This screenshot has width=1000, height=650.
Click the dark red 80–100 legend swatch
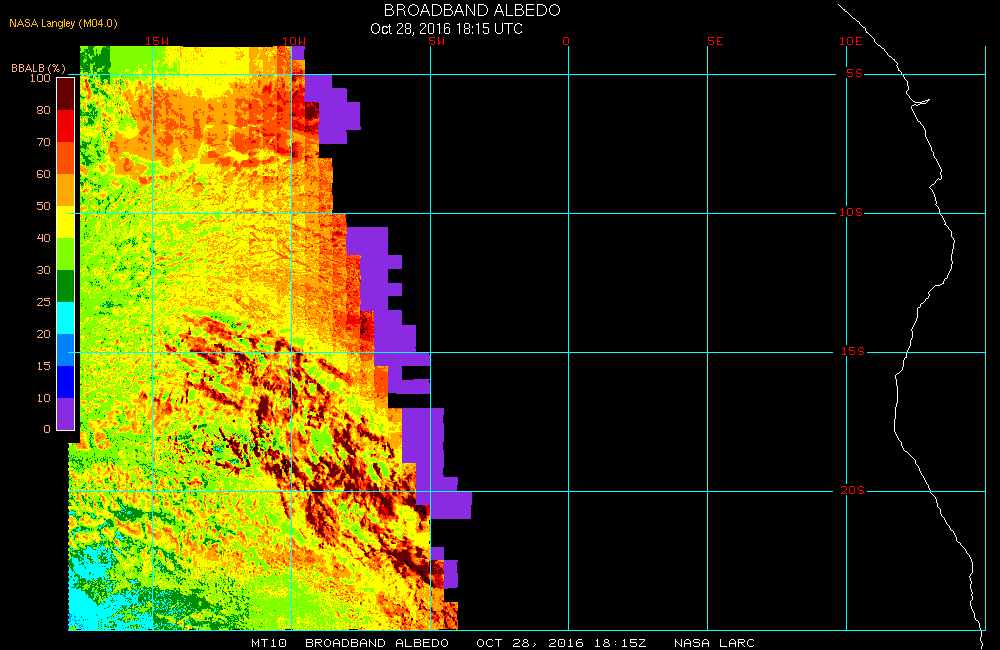tap(65, 93)
